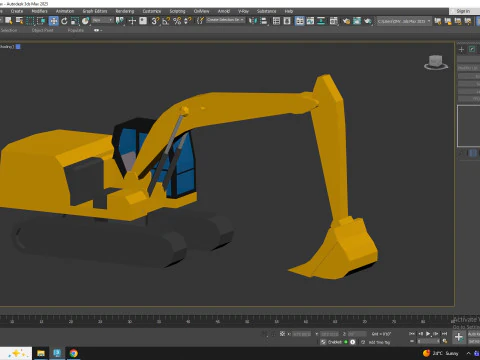Click the Sign In button

click(463, 11)
